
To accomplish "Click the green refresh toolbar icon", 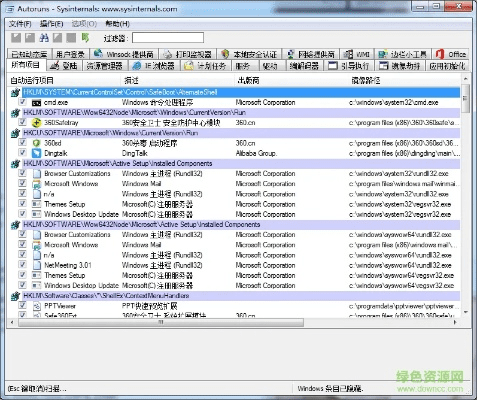I will [x=85, y=38].
